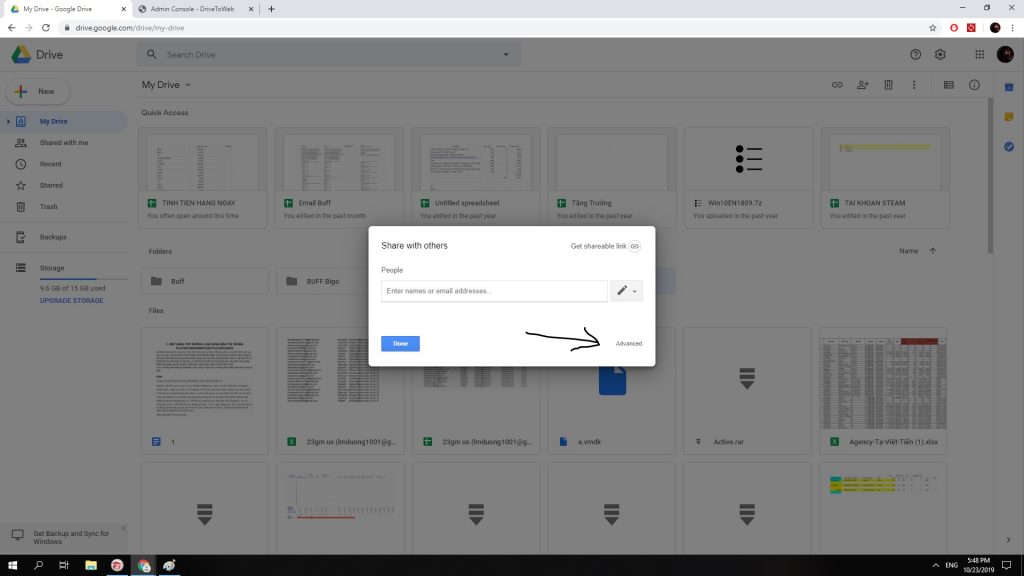The image size is (1024, 576).
Task: Open search options dropdown arrow
Action: [x=505, y=55]
